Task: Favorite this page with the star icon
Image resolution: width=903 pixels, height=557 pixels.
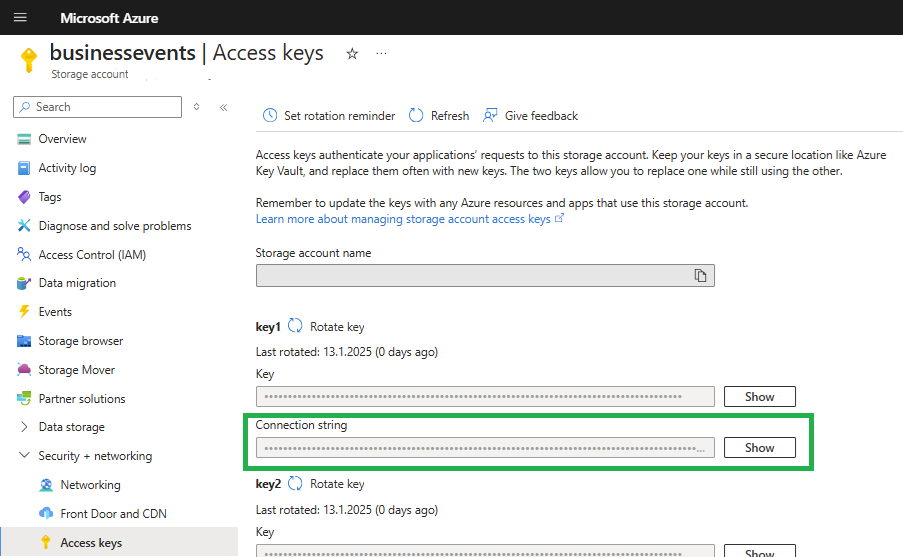Action: tap(352, 54)
